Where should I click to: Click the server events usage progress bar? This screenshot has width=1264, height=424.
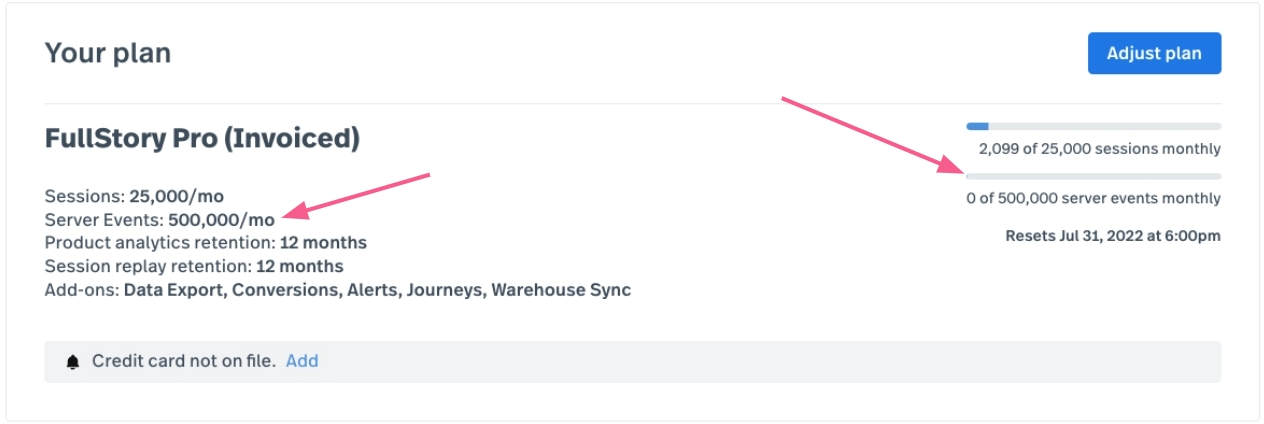click(1093, 176)
